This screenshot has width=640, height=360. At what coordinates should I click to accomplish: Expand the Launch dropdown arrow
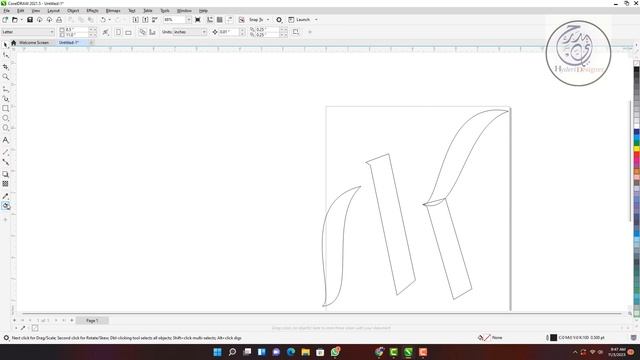[316, 20]
